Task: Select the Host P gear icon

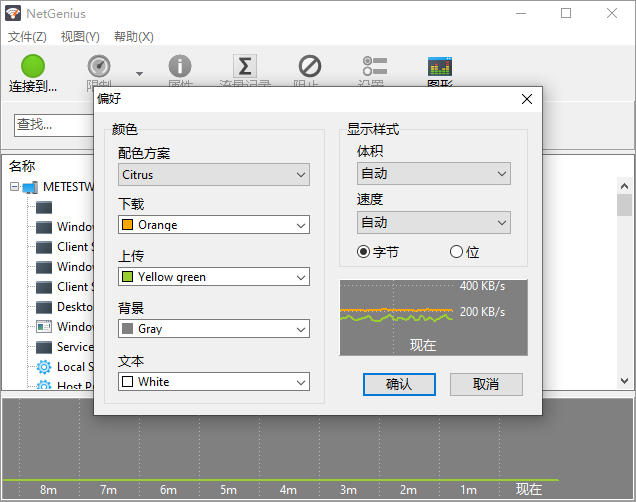Action: 44,384
